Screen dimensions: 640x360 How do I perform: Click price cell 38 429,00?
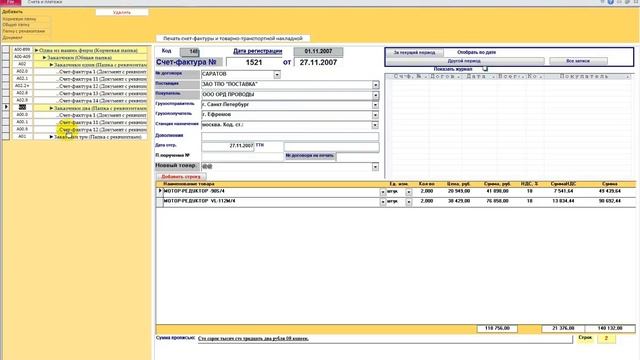[x=458, y=201]
